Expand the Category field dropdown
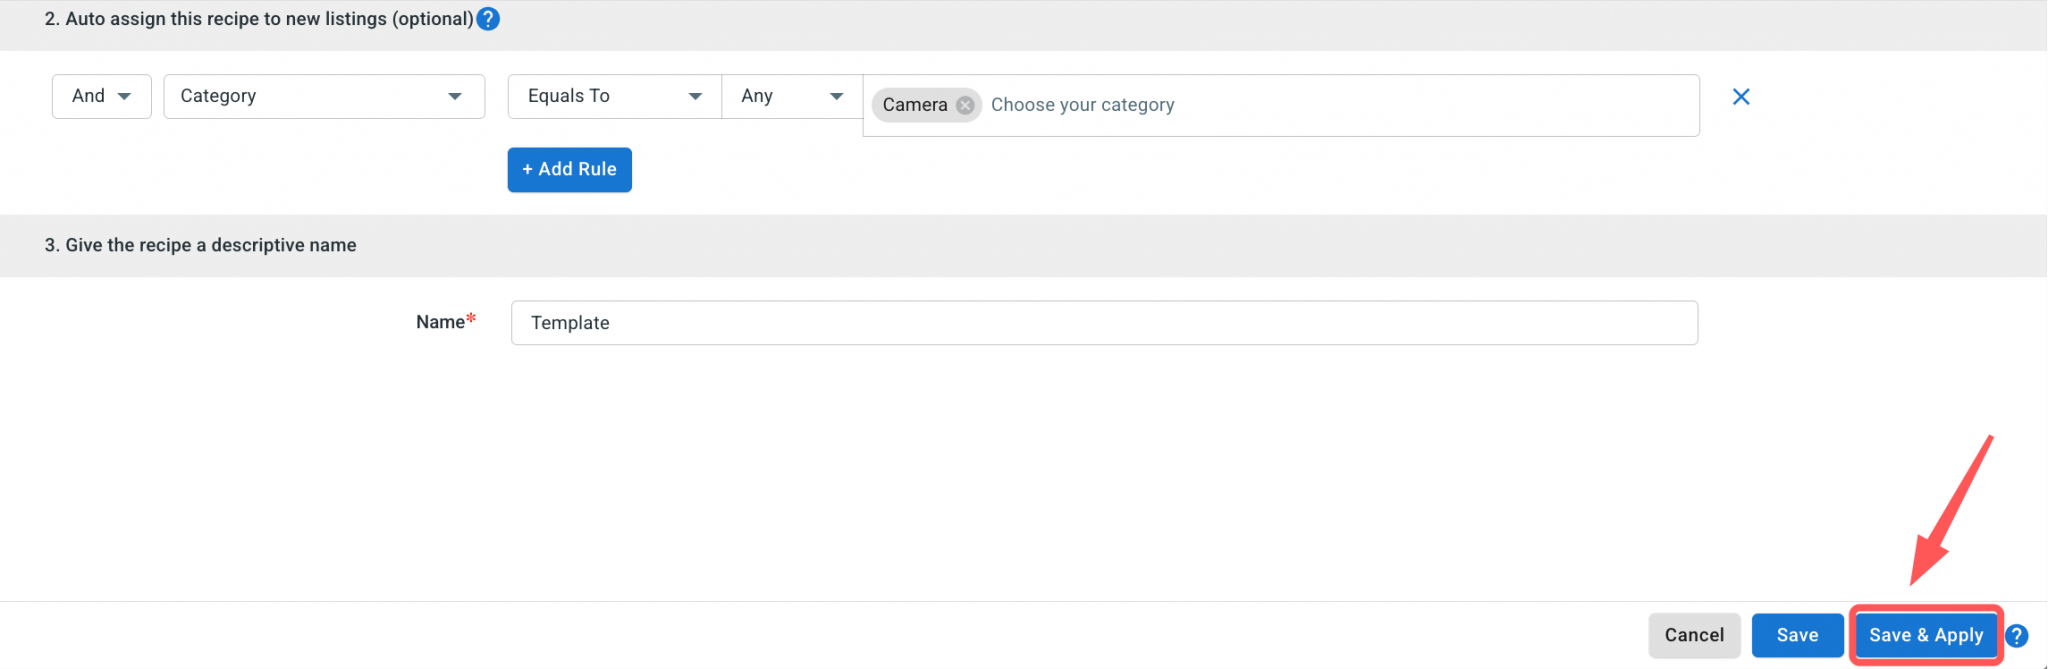The height and width of the screenshot is (669, 2048). coord(324,96)
